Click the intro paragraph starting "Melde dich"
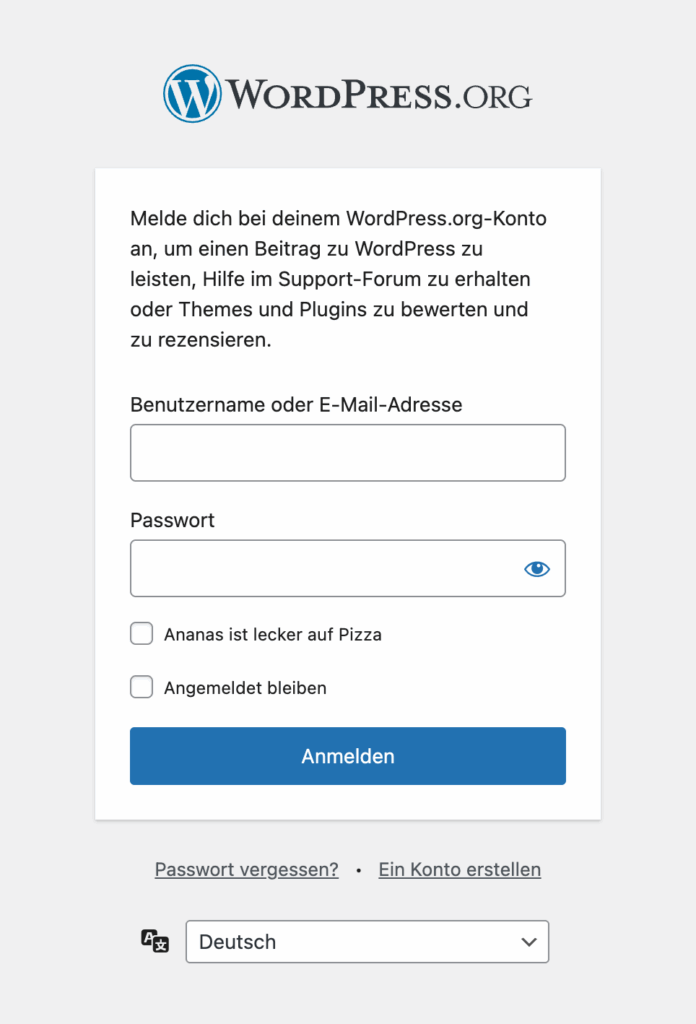This screenshot has height=1024, width=696. (338, 279)
